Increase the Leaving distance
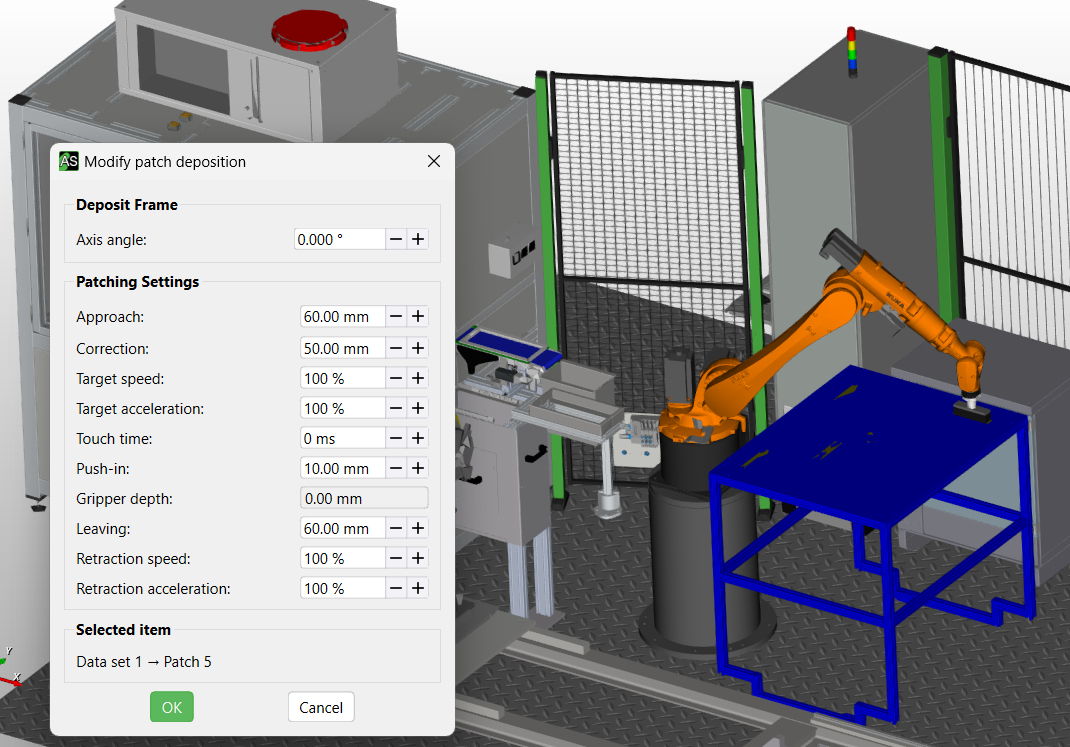This screenshot has width=1070, height=747. coord(418,528)
